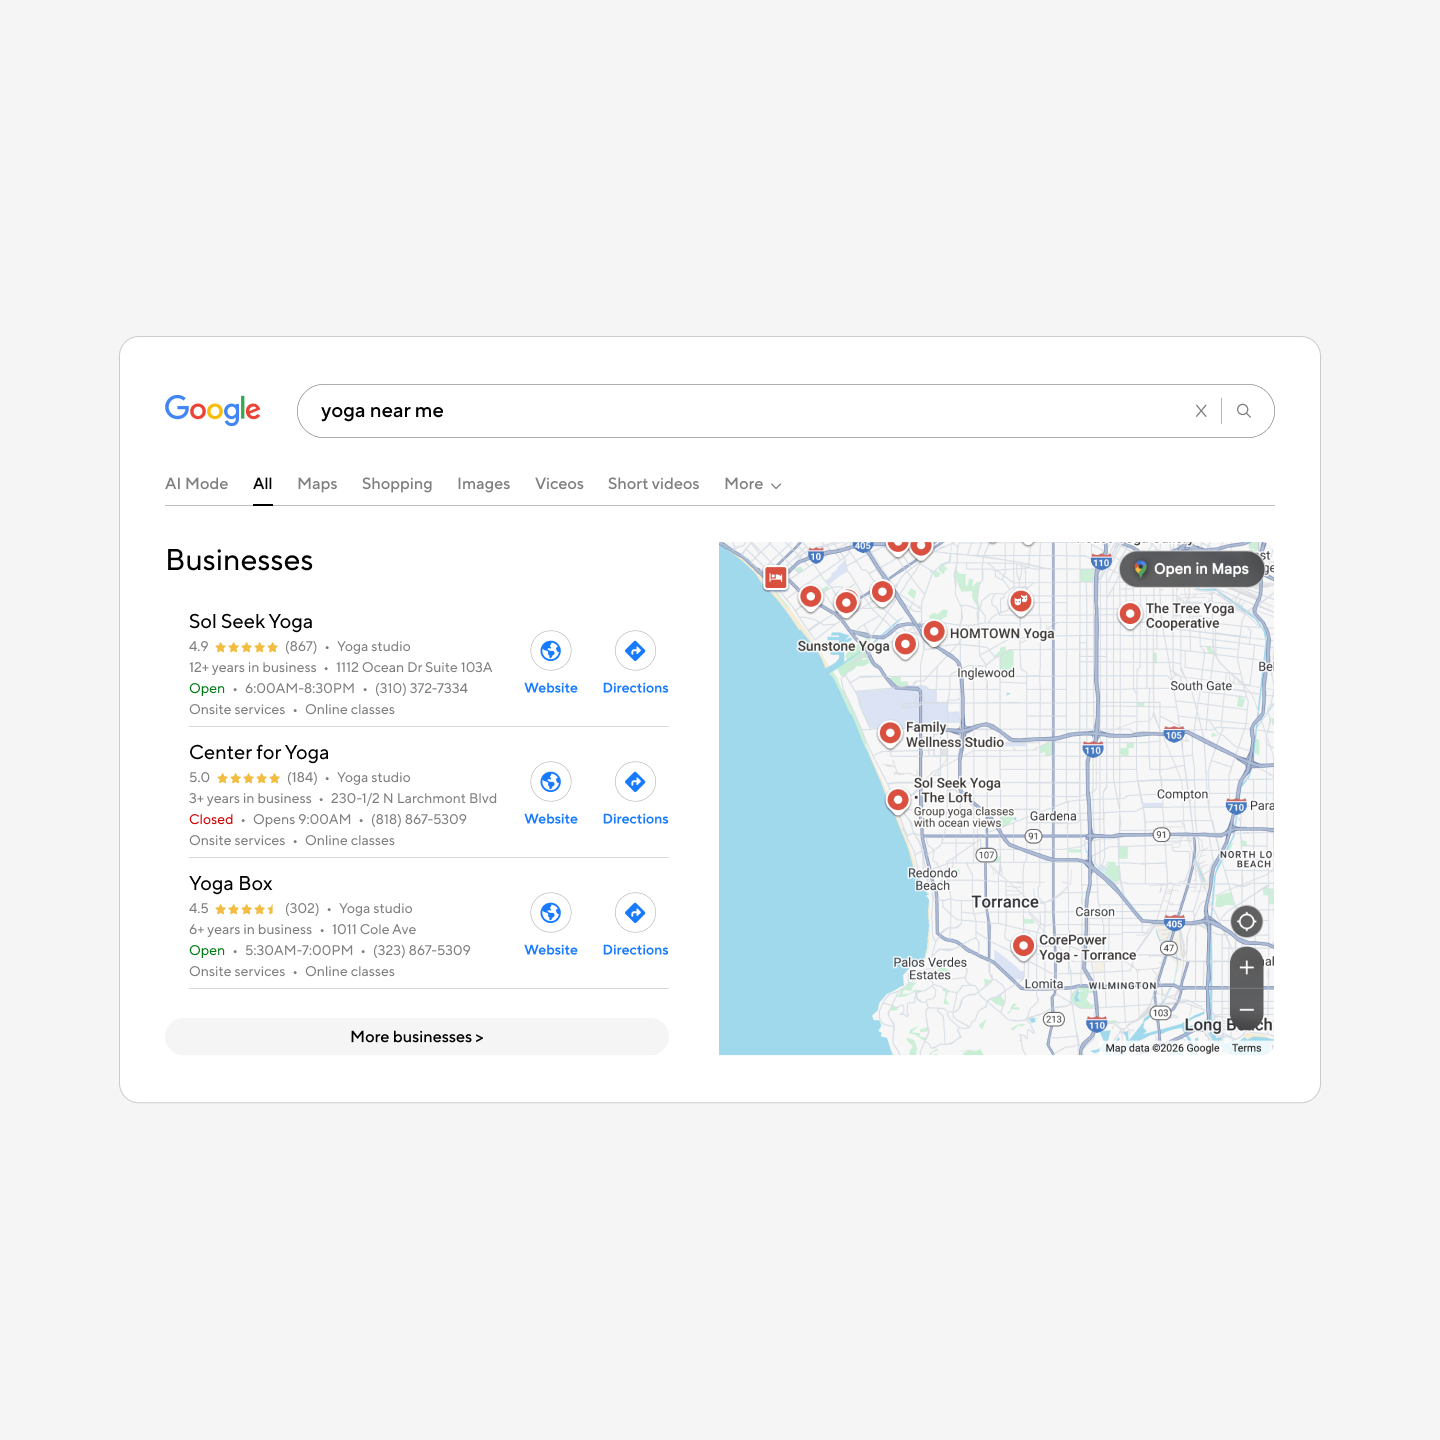This screenshot has height=1440, width=1440.
Task: Click the map Terms link
Action: click(1246, 1048)
